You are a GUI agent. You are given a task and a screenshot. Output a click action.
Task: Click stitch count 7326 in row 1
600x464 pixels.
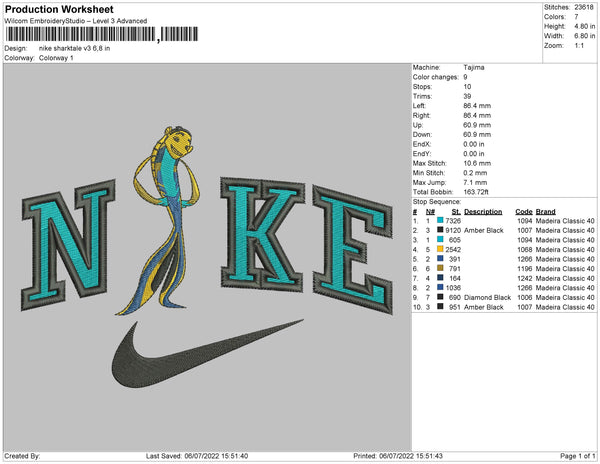point(453,221)
